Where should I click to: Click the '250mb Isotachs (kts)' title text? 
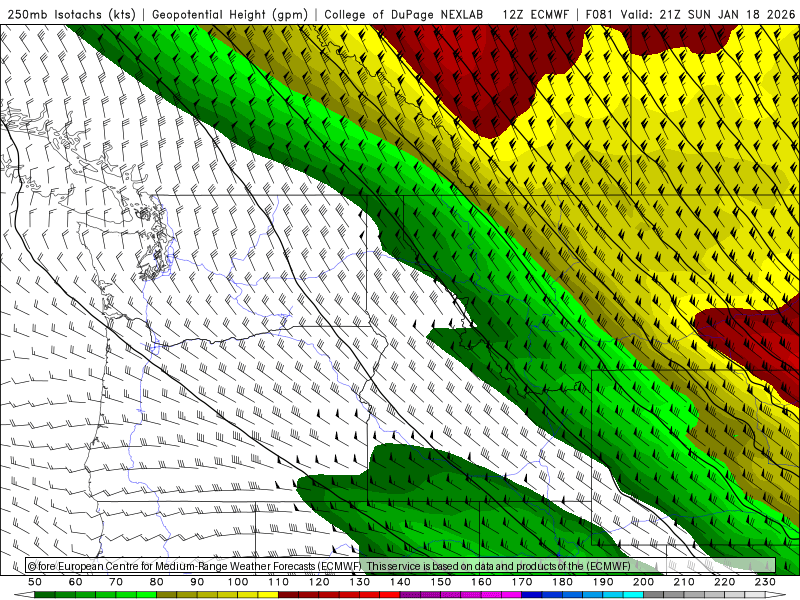pos(72,15)
